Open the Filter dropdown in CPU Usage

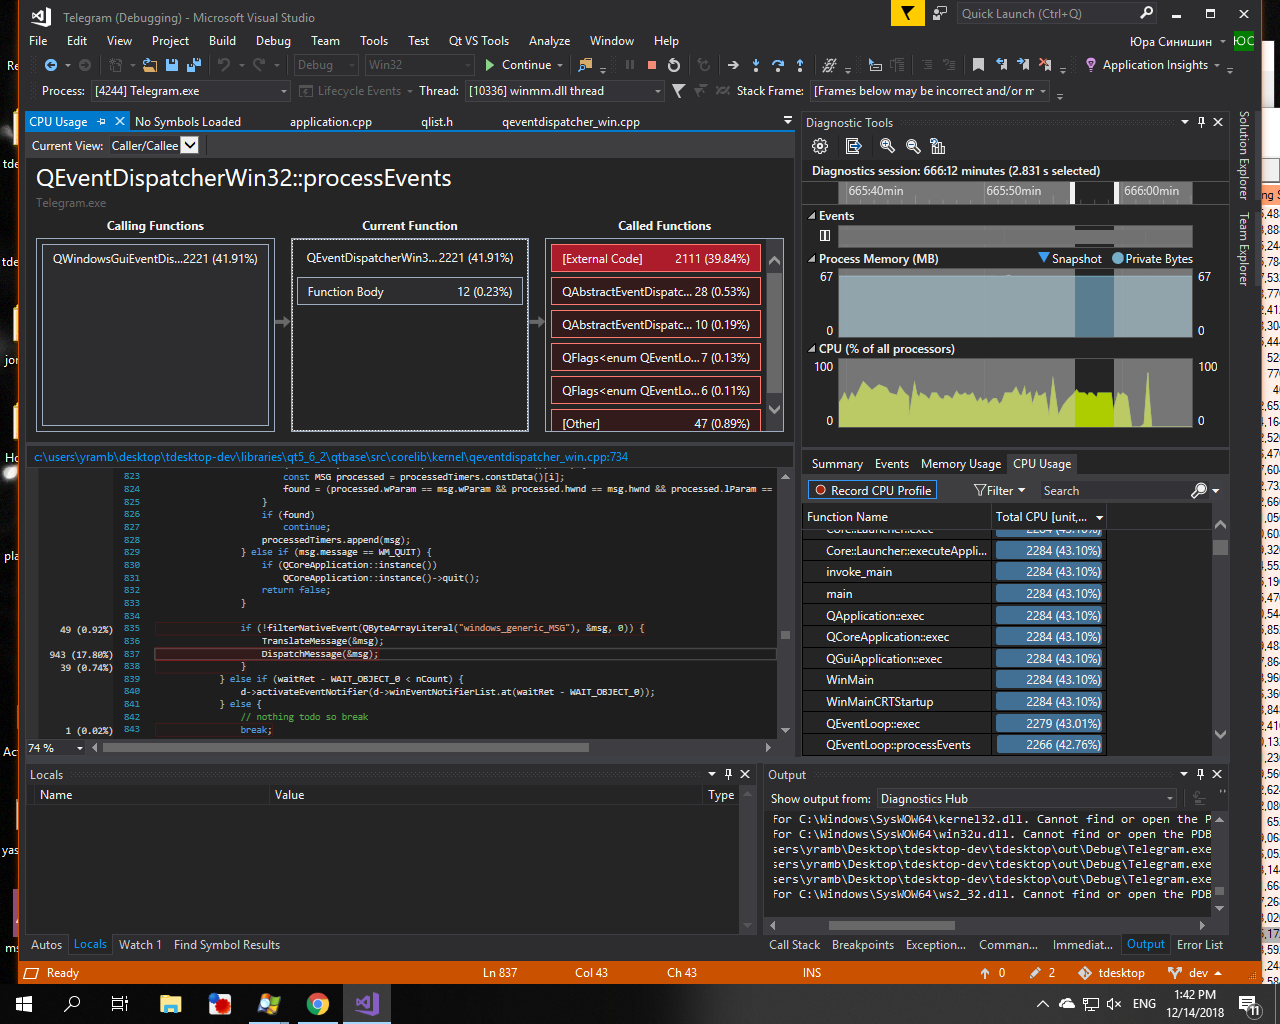tap(999, 490)
